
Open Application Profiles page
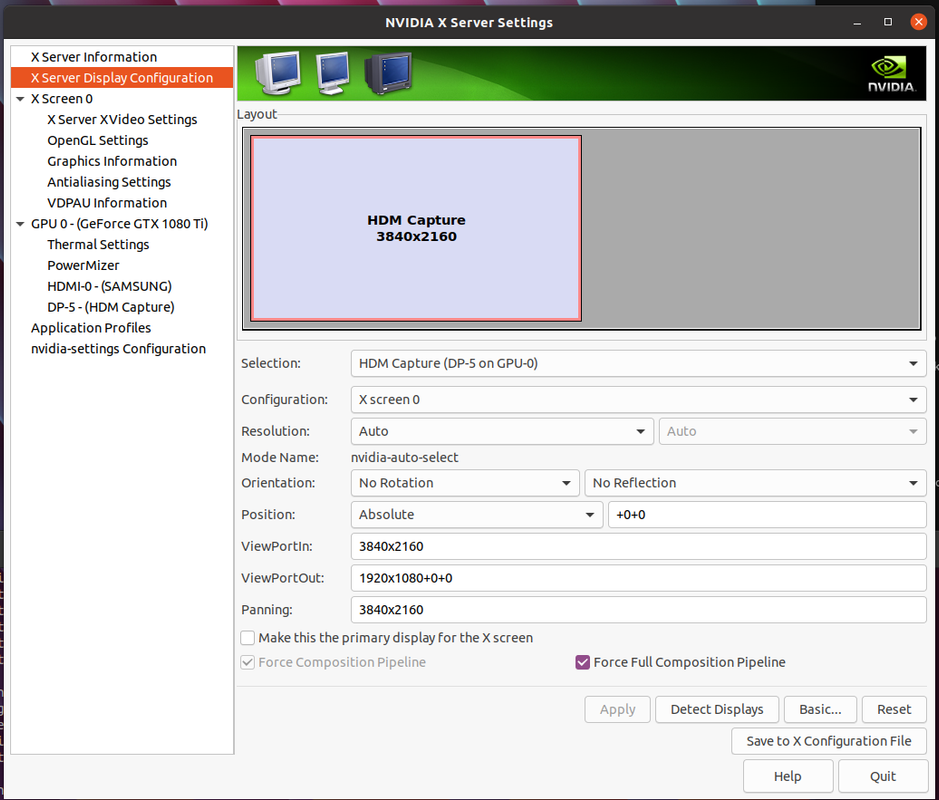click(91, 328)
